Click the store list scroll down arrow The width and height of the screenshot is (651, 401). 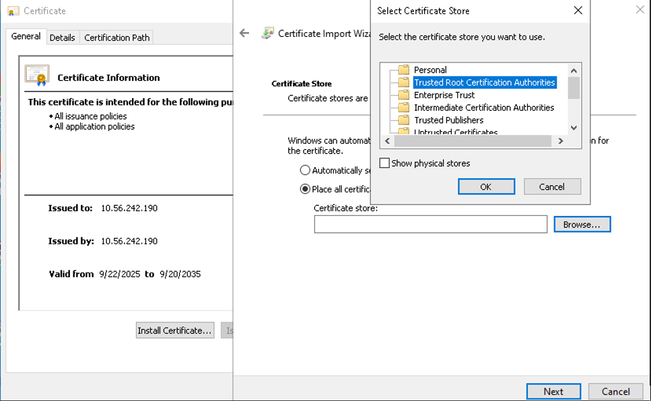[x=574, y=128]
